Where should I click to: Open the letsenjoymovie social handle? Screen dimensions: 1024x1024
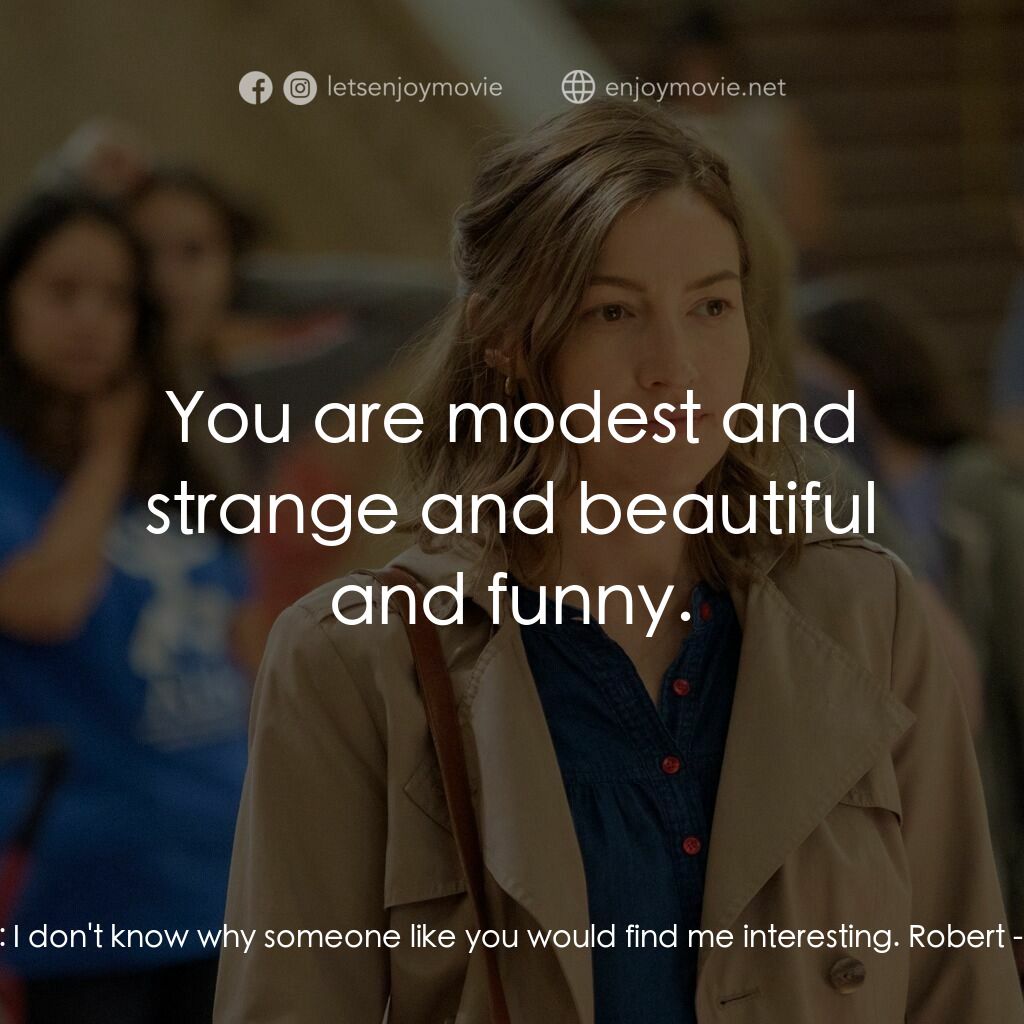(x=414, y=88)
